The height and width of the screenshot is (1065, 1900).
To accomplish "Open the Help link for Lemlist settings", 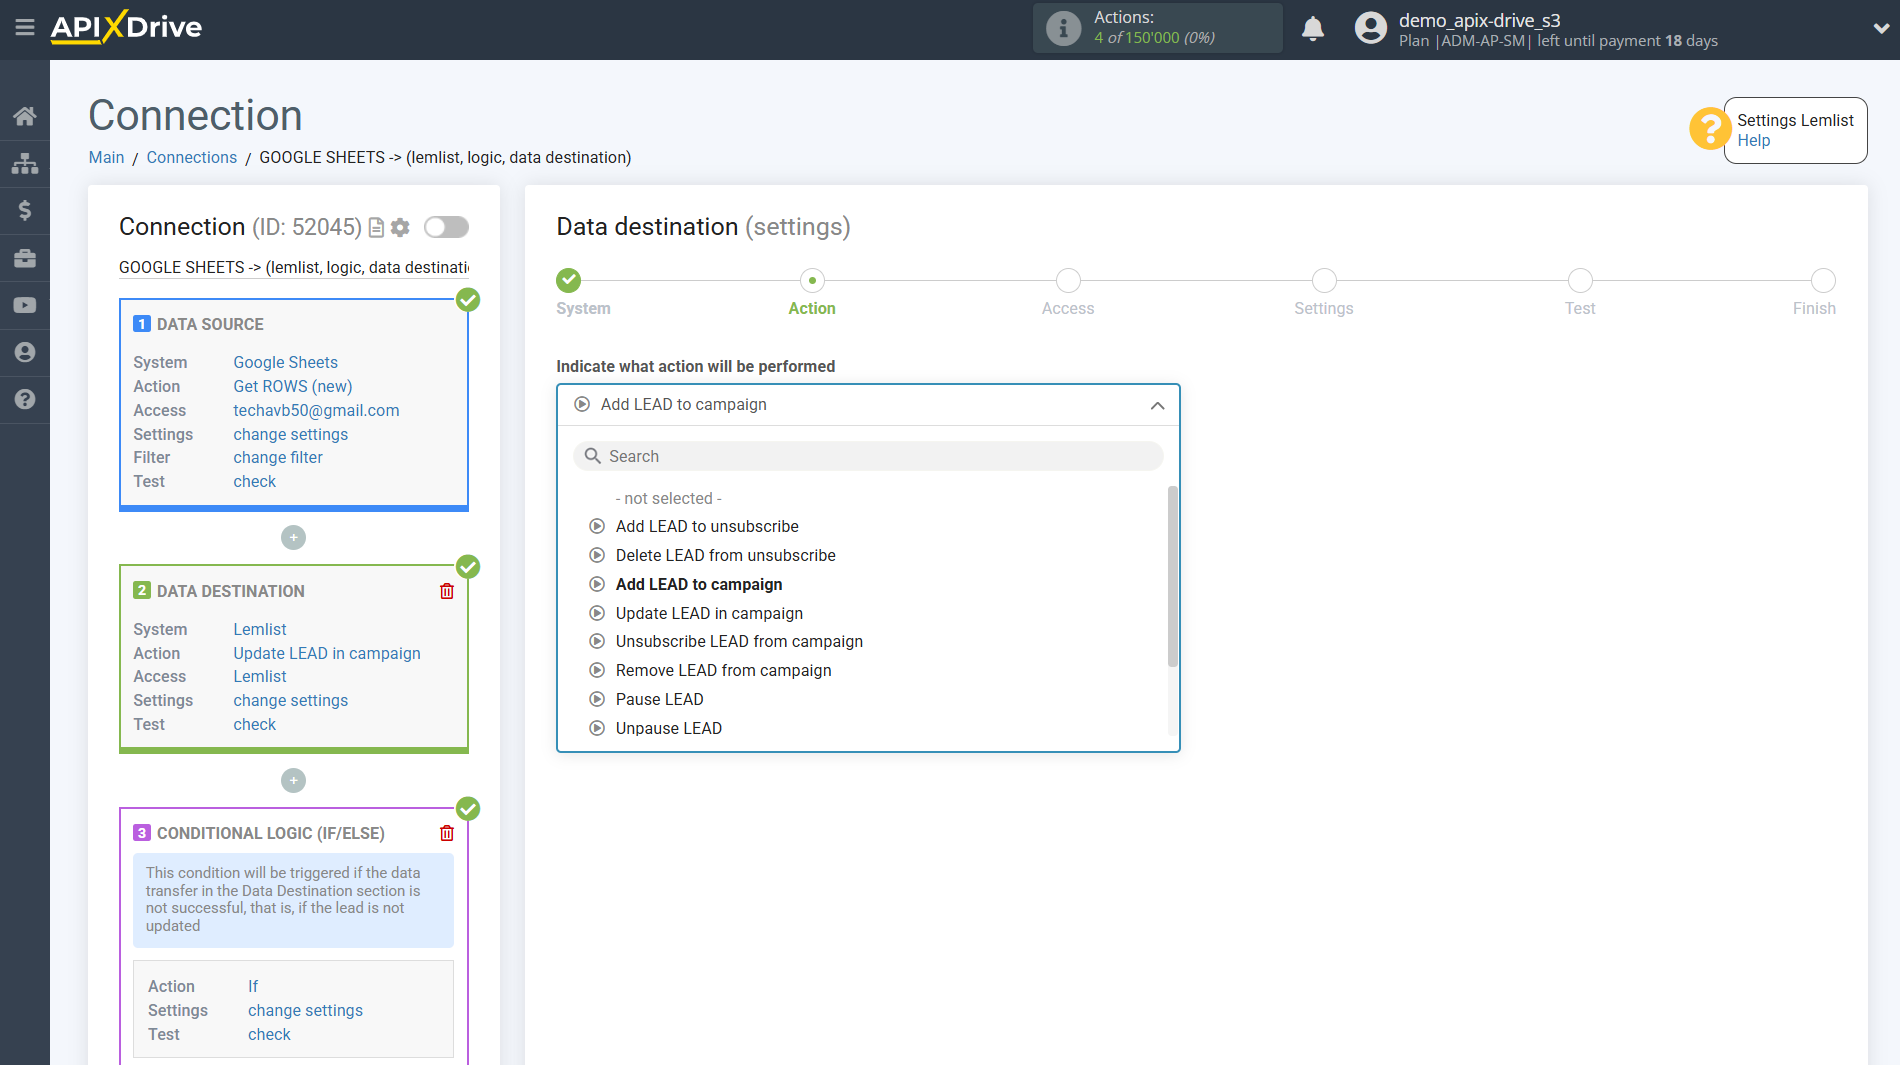I will click(x=1753, y=140).
